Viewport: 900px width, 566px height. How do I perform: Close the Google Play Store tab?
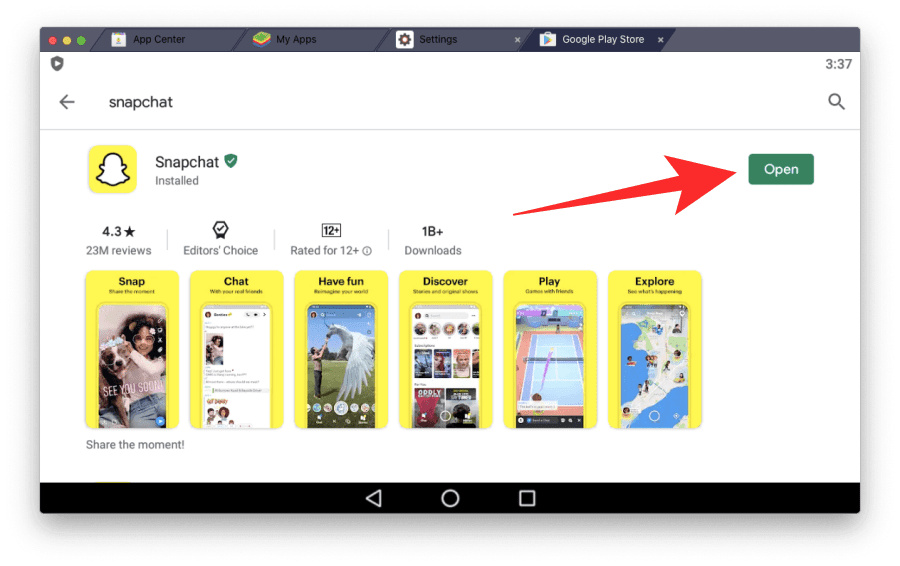(661, 40)
